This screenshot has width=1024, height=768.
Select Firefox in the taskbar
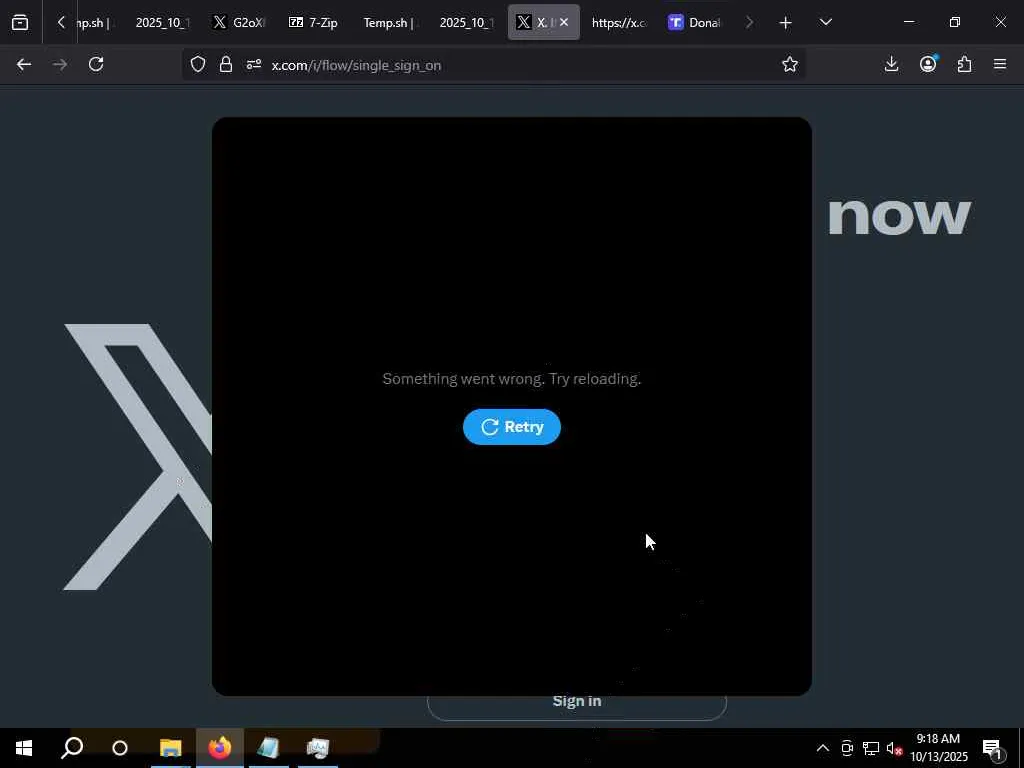tap(220, 748)
